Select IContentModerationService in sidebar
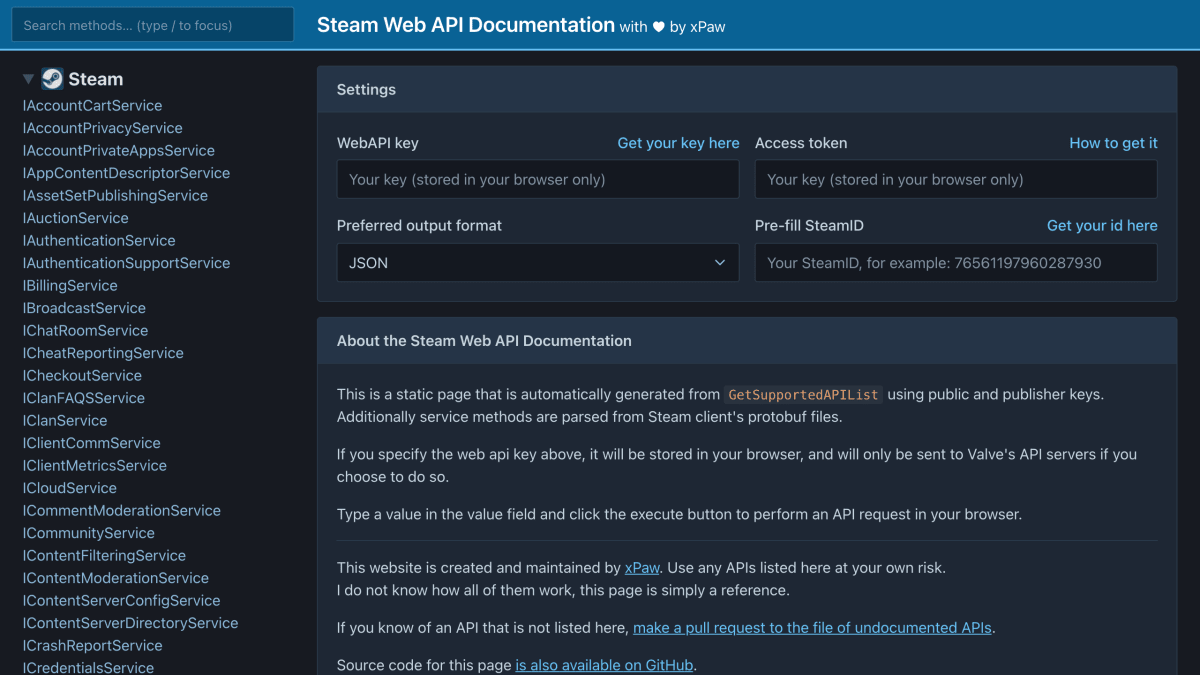The width and height of the screenshot is (1200, 675). coord(115,578)
